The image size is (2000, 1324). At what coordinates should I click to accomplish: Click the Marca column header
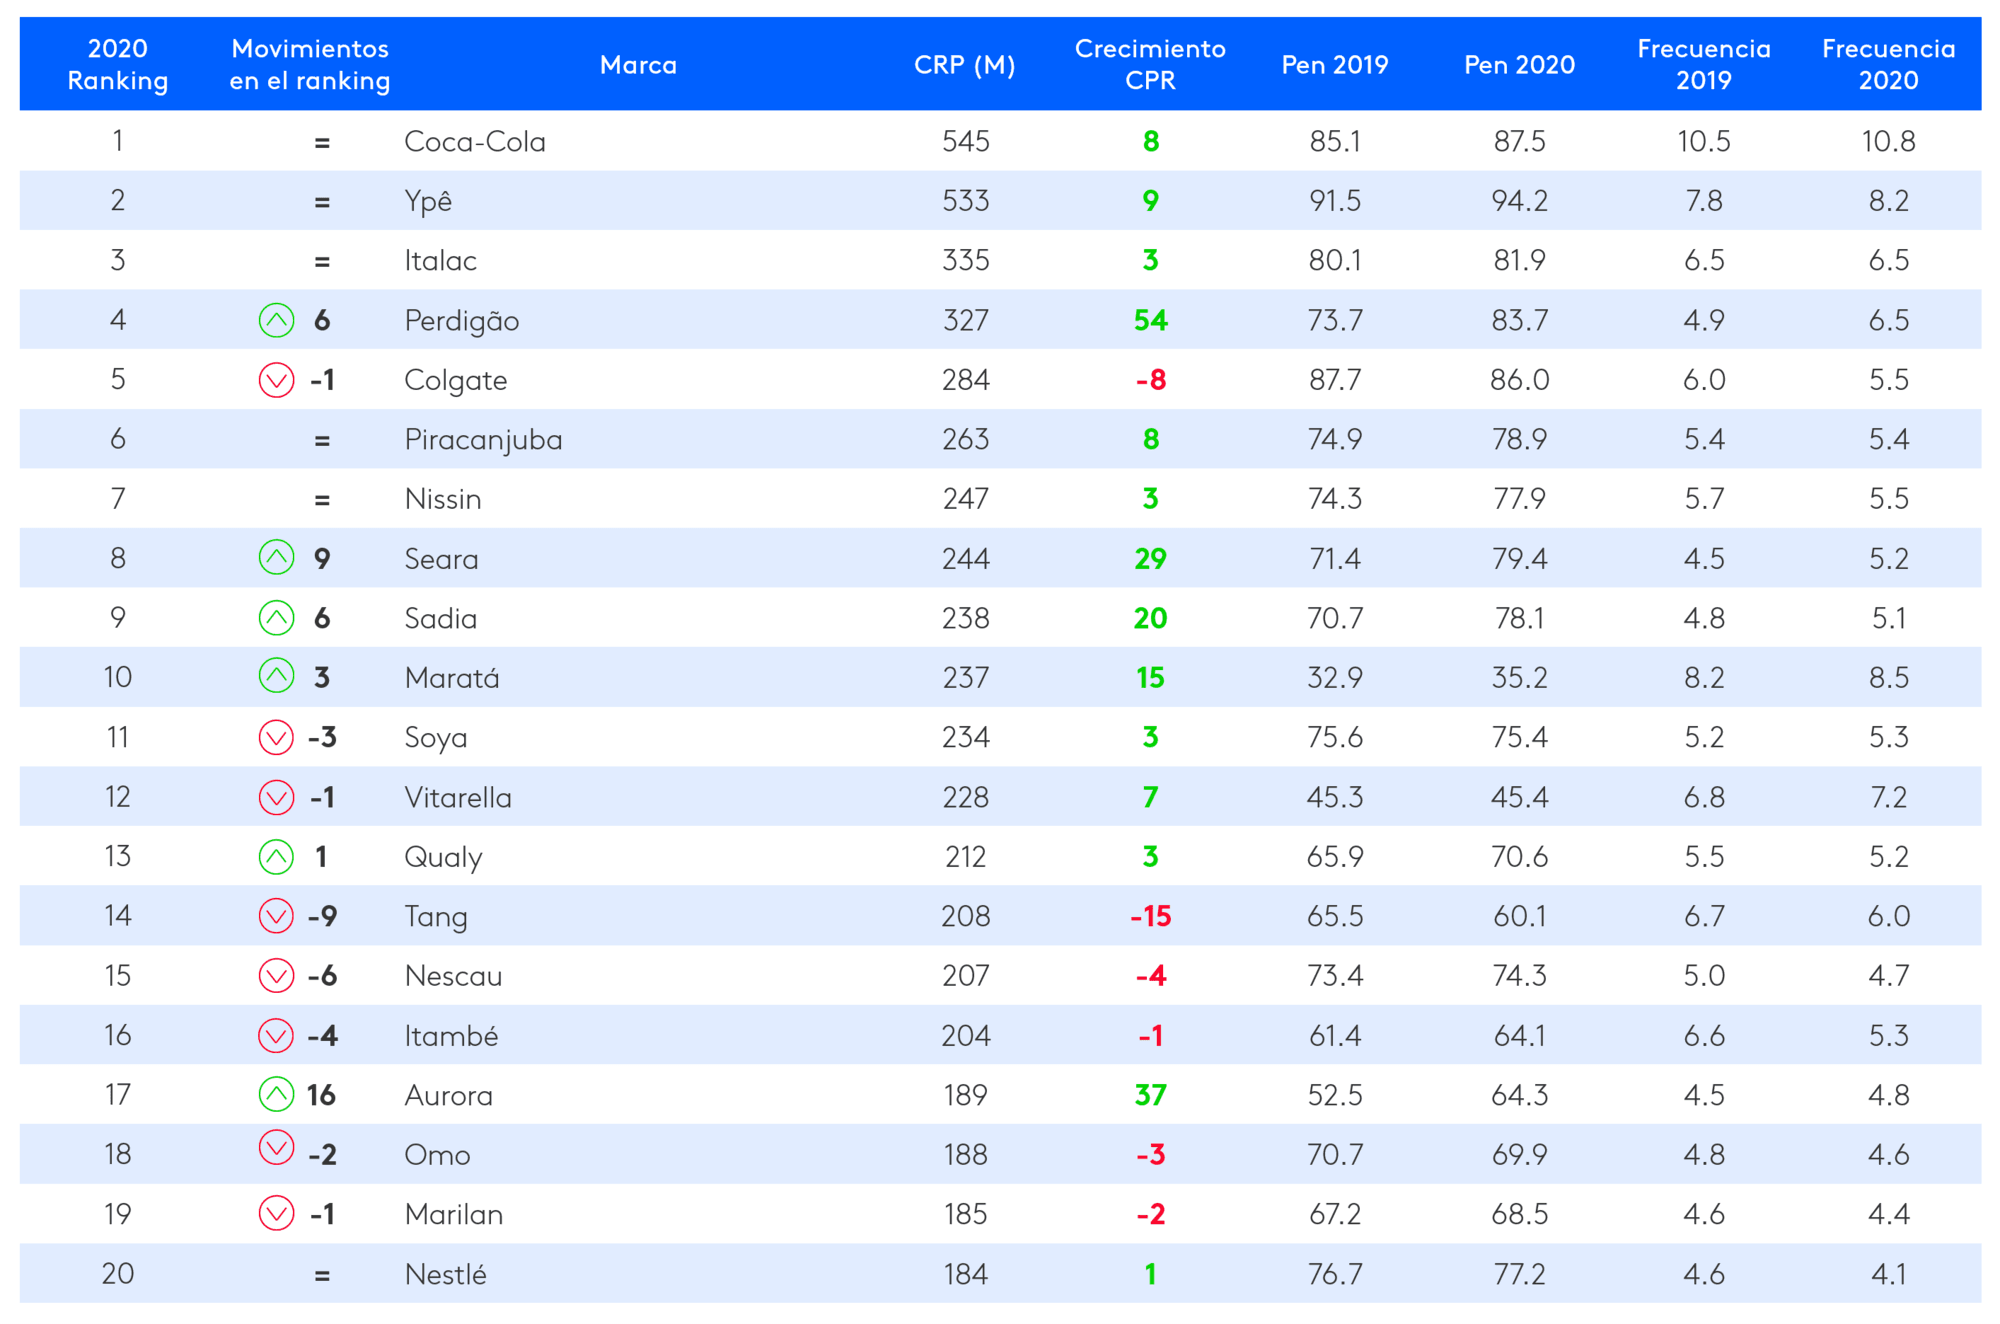638,65
